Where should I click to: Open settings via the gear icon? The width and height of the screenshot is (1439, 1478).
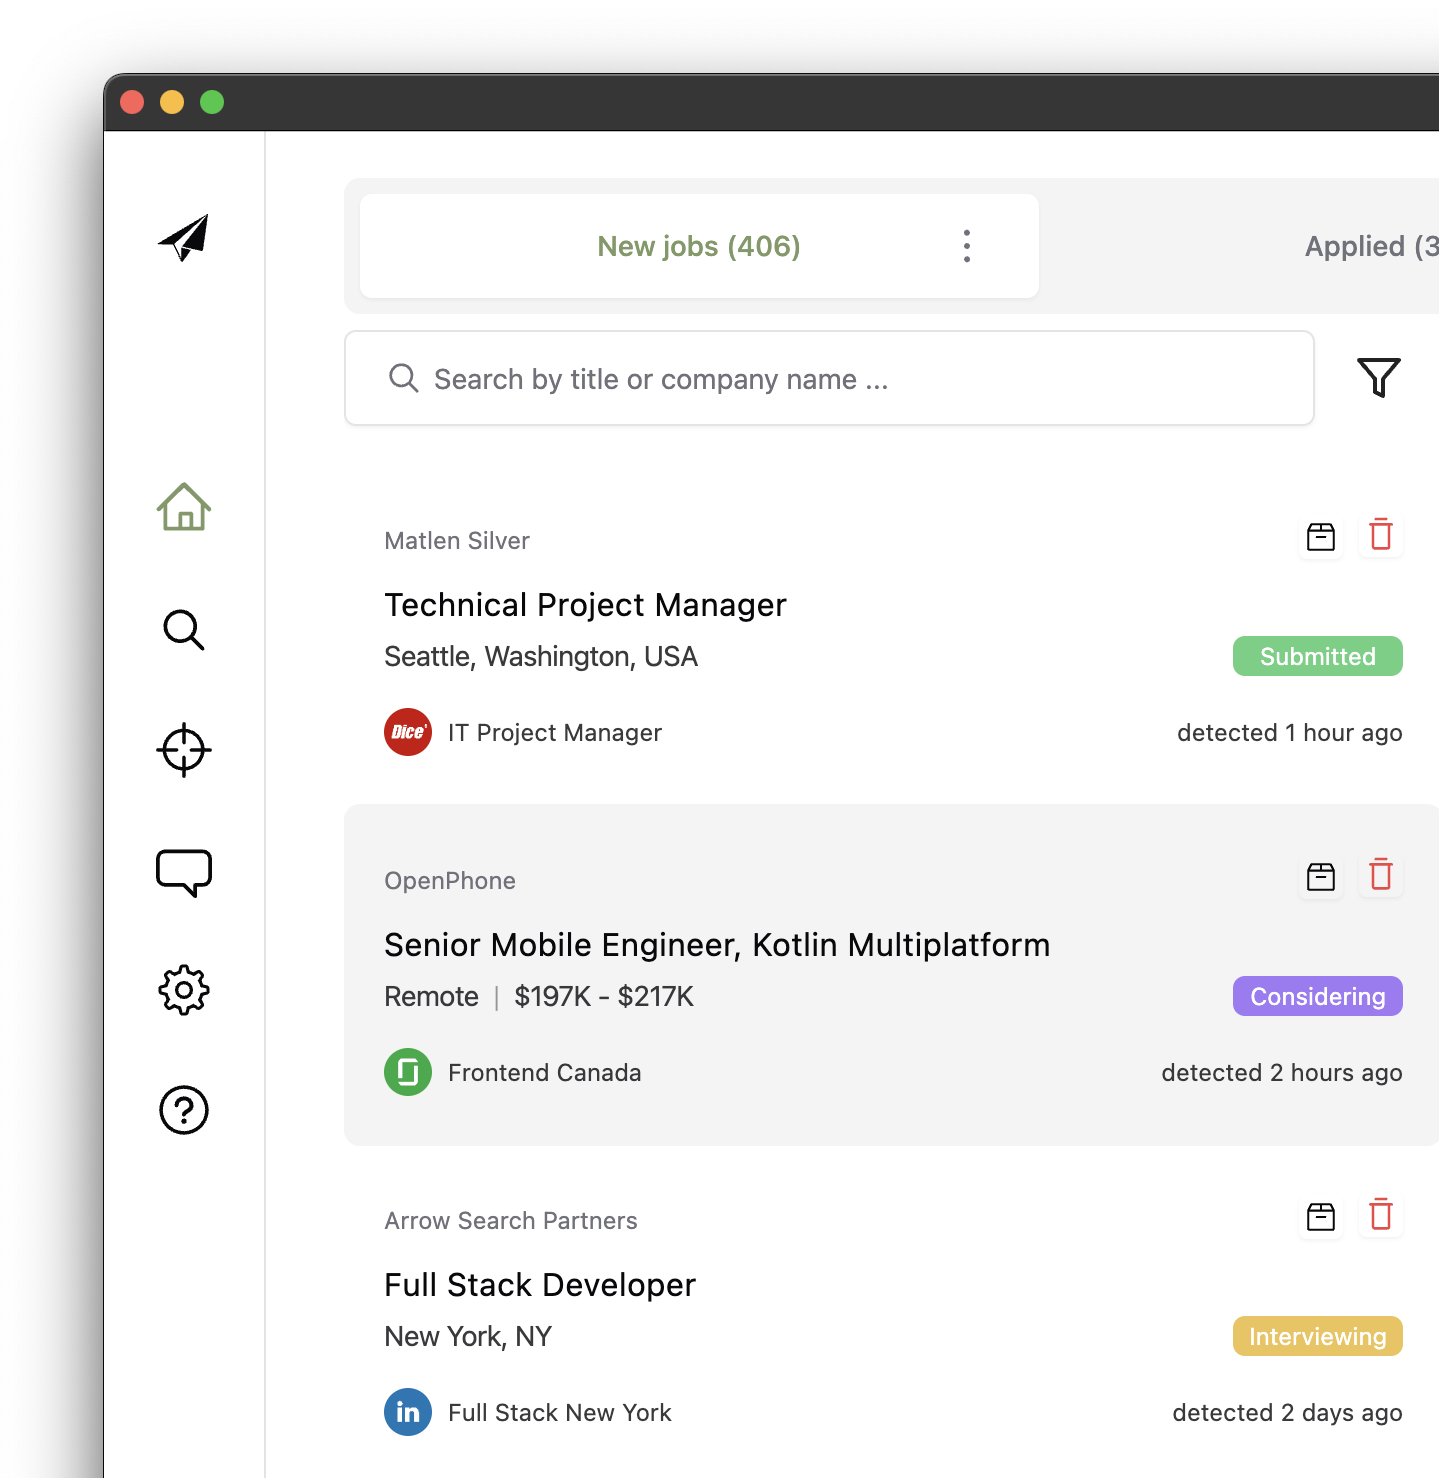183,990
